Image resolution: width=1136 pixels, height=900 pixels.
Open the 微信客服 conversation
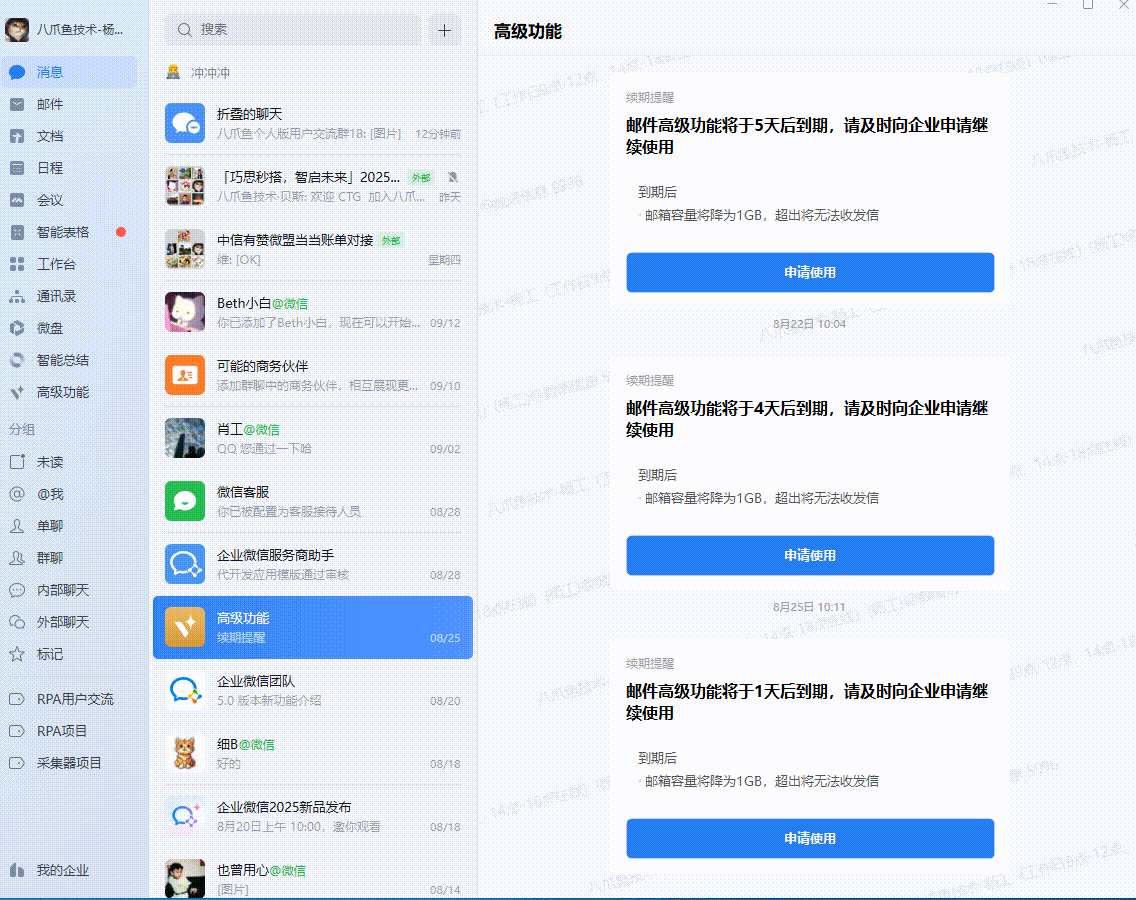click(313, 501)
